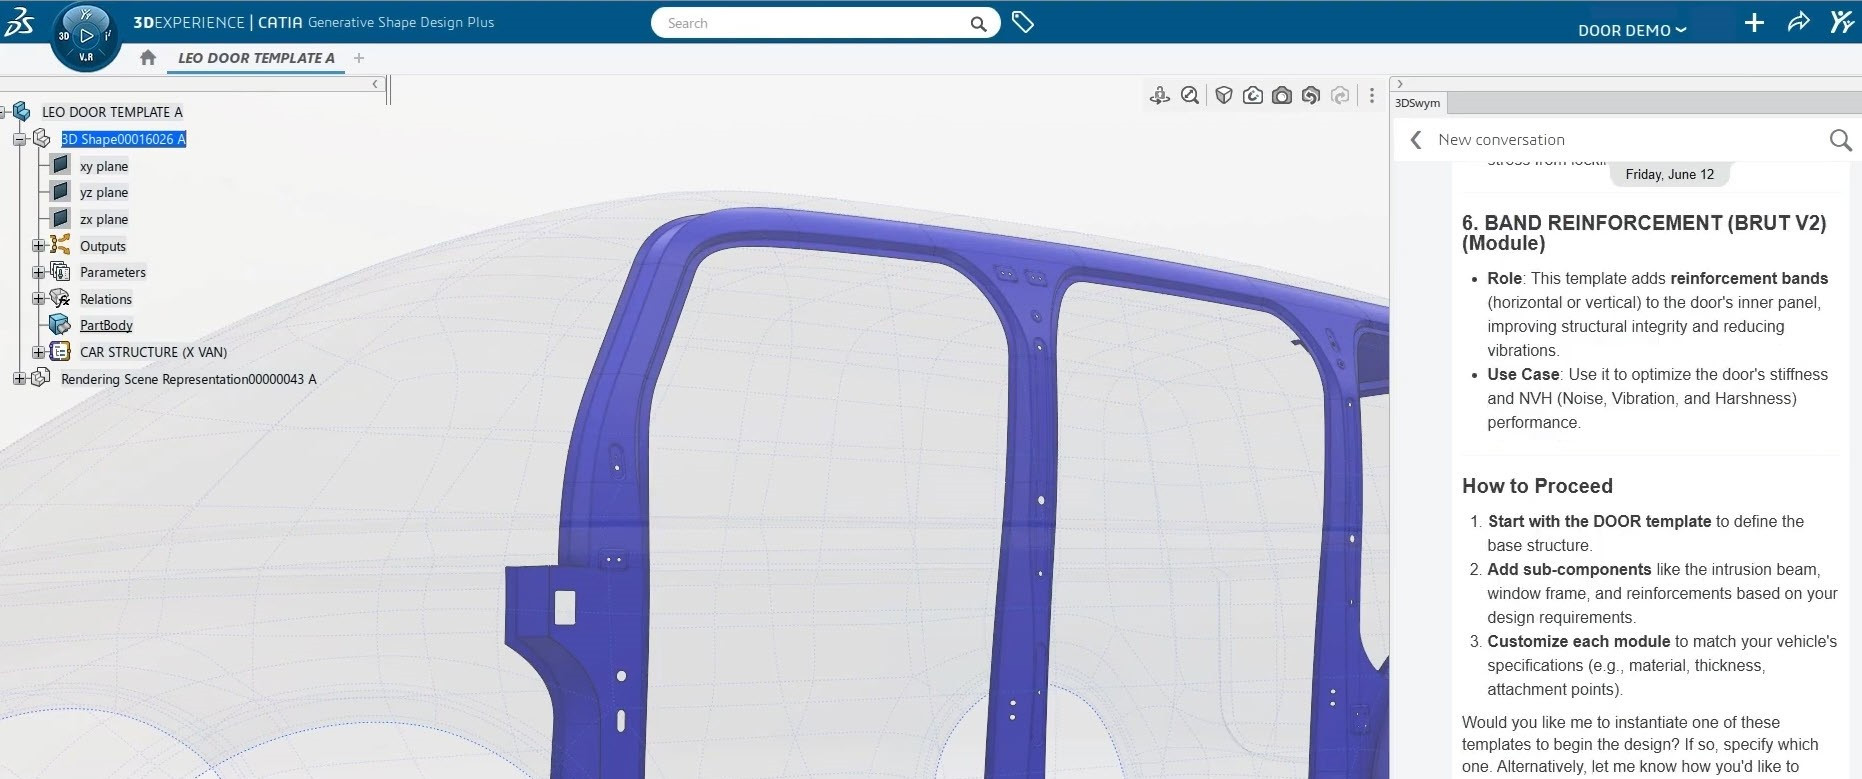Click the Dassault 3DS logo

click(19, 22)
